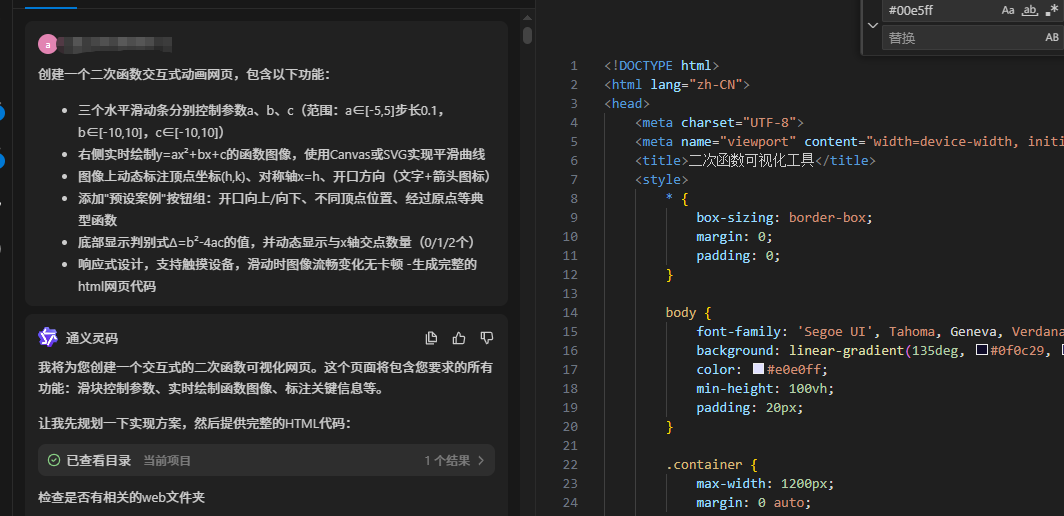Click the green check icon beside 已查看目录
1064x516 pixels.
[x=54, y=460]
